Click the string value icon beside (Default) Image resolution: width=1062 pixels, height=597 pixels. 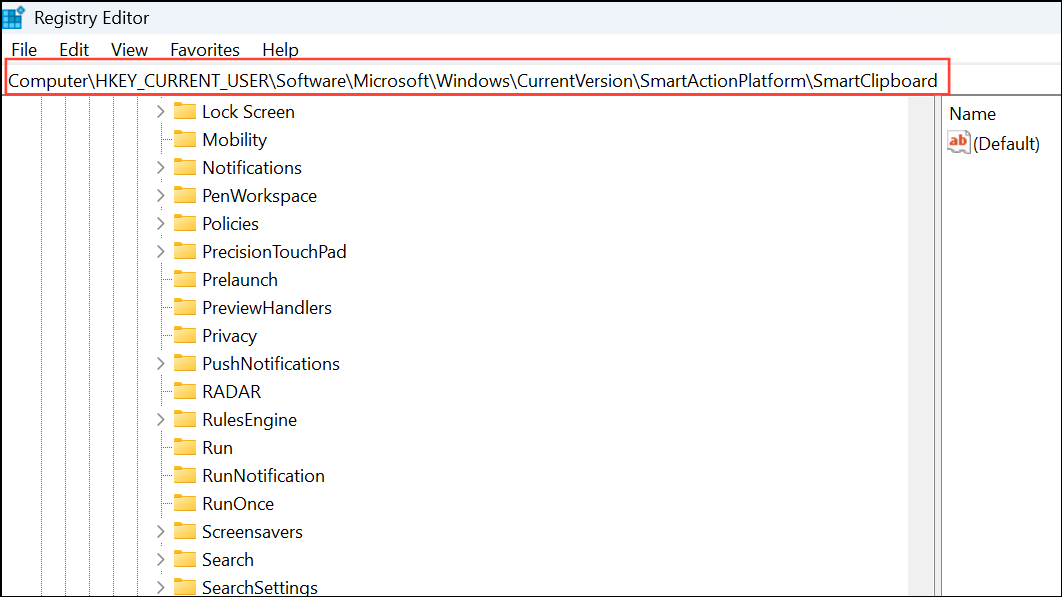tap(958, 142)
